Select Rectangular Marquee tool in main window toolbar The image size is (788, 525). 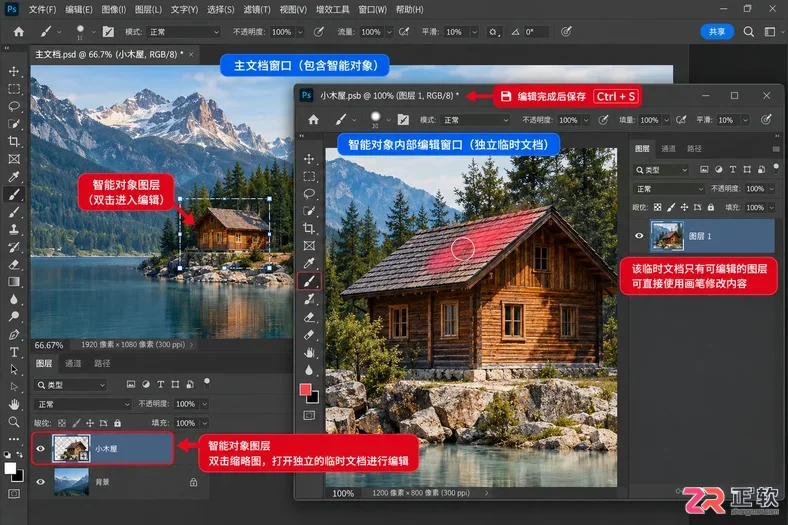click(x=14, y=89)
